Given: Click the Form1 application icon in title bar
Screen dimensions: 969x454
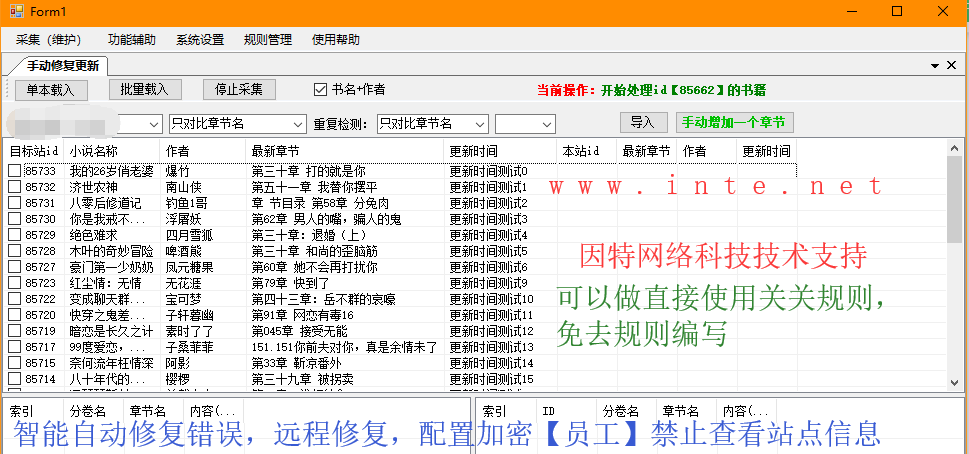Looking at the screenshot, I should 15,12.
